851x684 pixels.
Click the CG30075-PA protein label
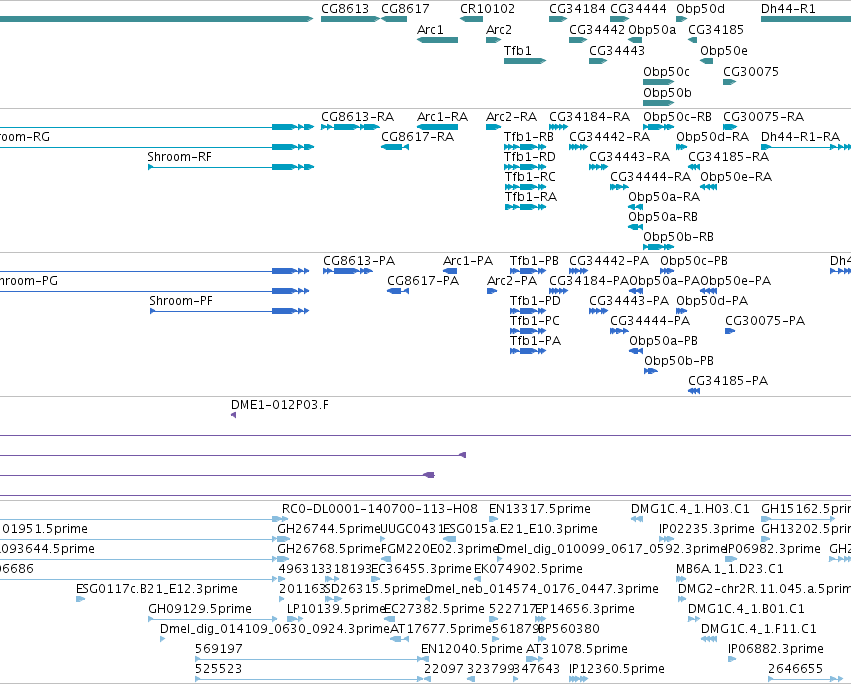pyautogui.click(x=765, y=321)
